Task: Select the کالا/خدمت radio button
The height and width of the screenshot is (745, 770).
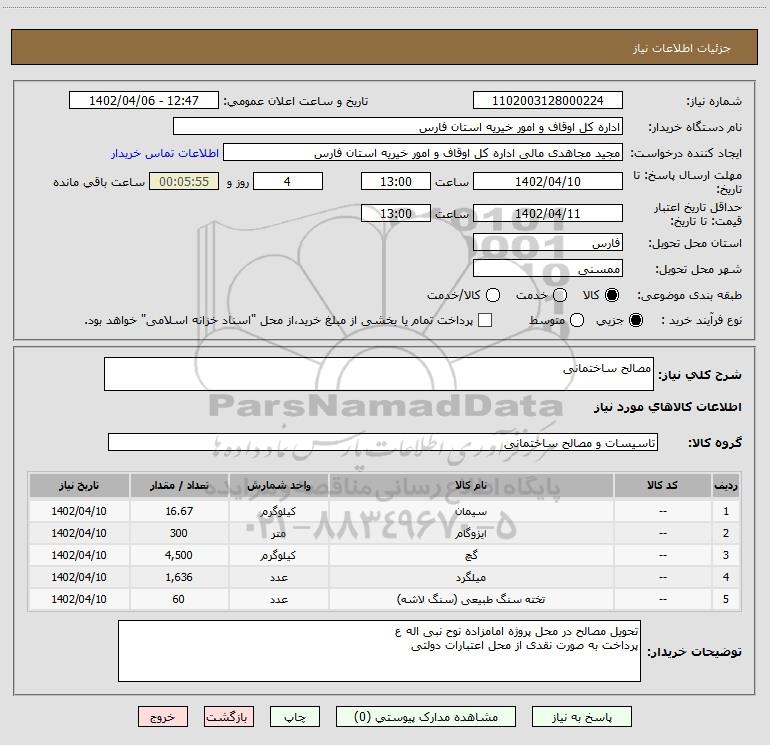Action: point(493,295)
